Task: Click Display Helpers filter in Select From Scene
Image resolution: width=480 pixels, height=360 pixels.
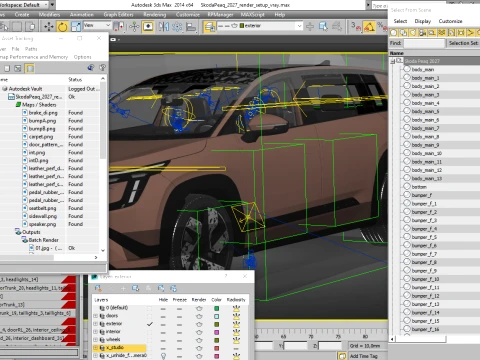Action: tap(432, 33)
